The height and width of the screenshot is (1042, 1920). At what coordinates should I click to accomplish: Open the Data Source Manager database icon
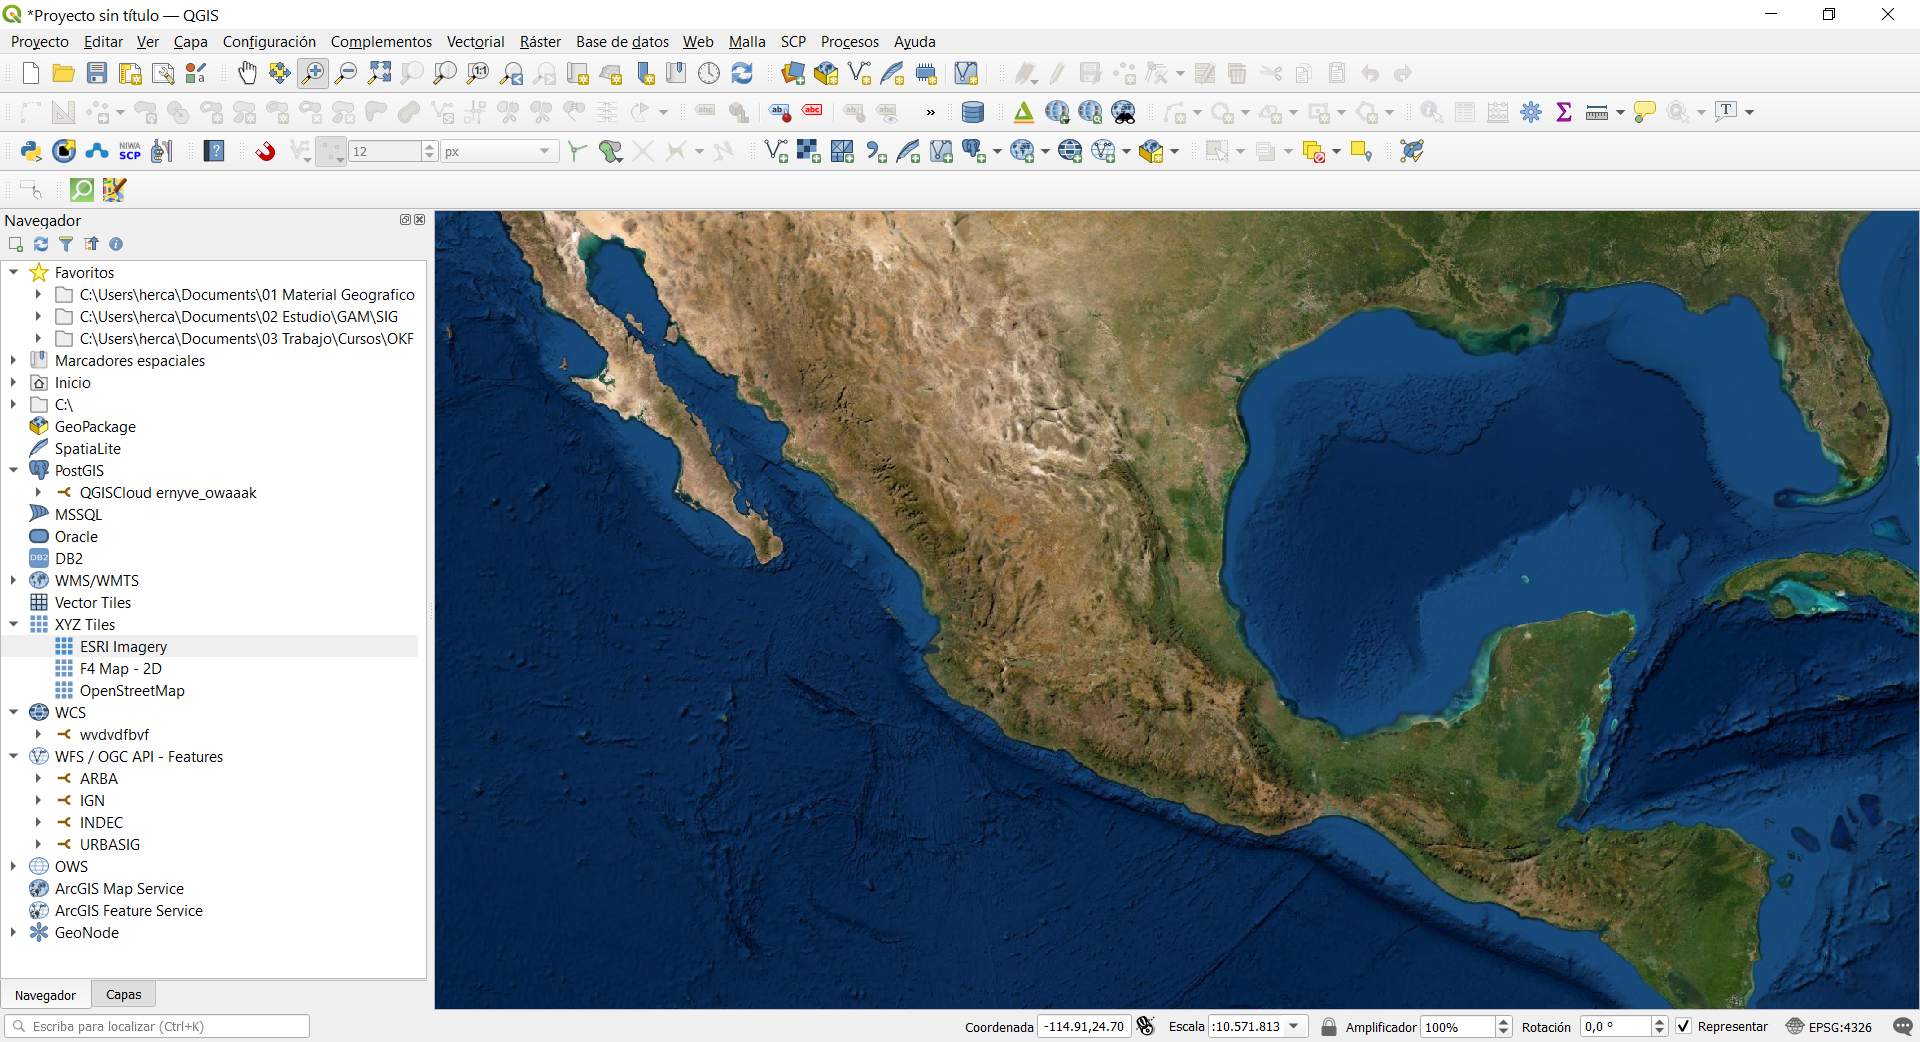pyautogui.click(x=972, y=112)
